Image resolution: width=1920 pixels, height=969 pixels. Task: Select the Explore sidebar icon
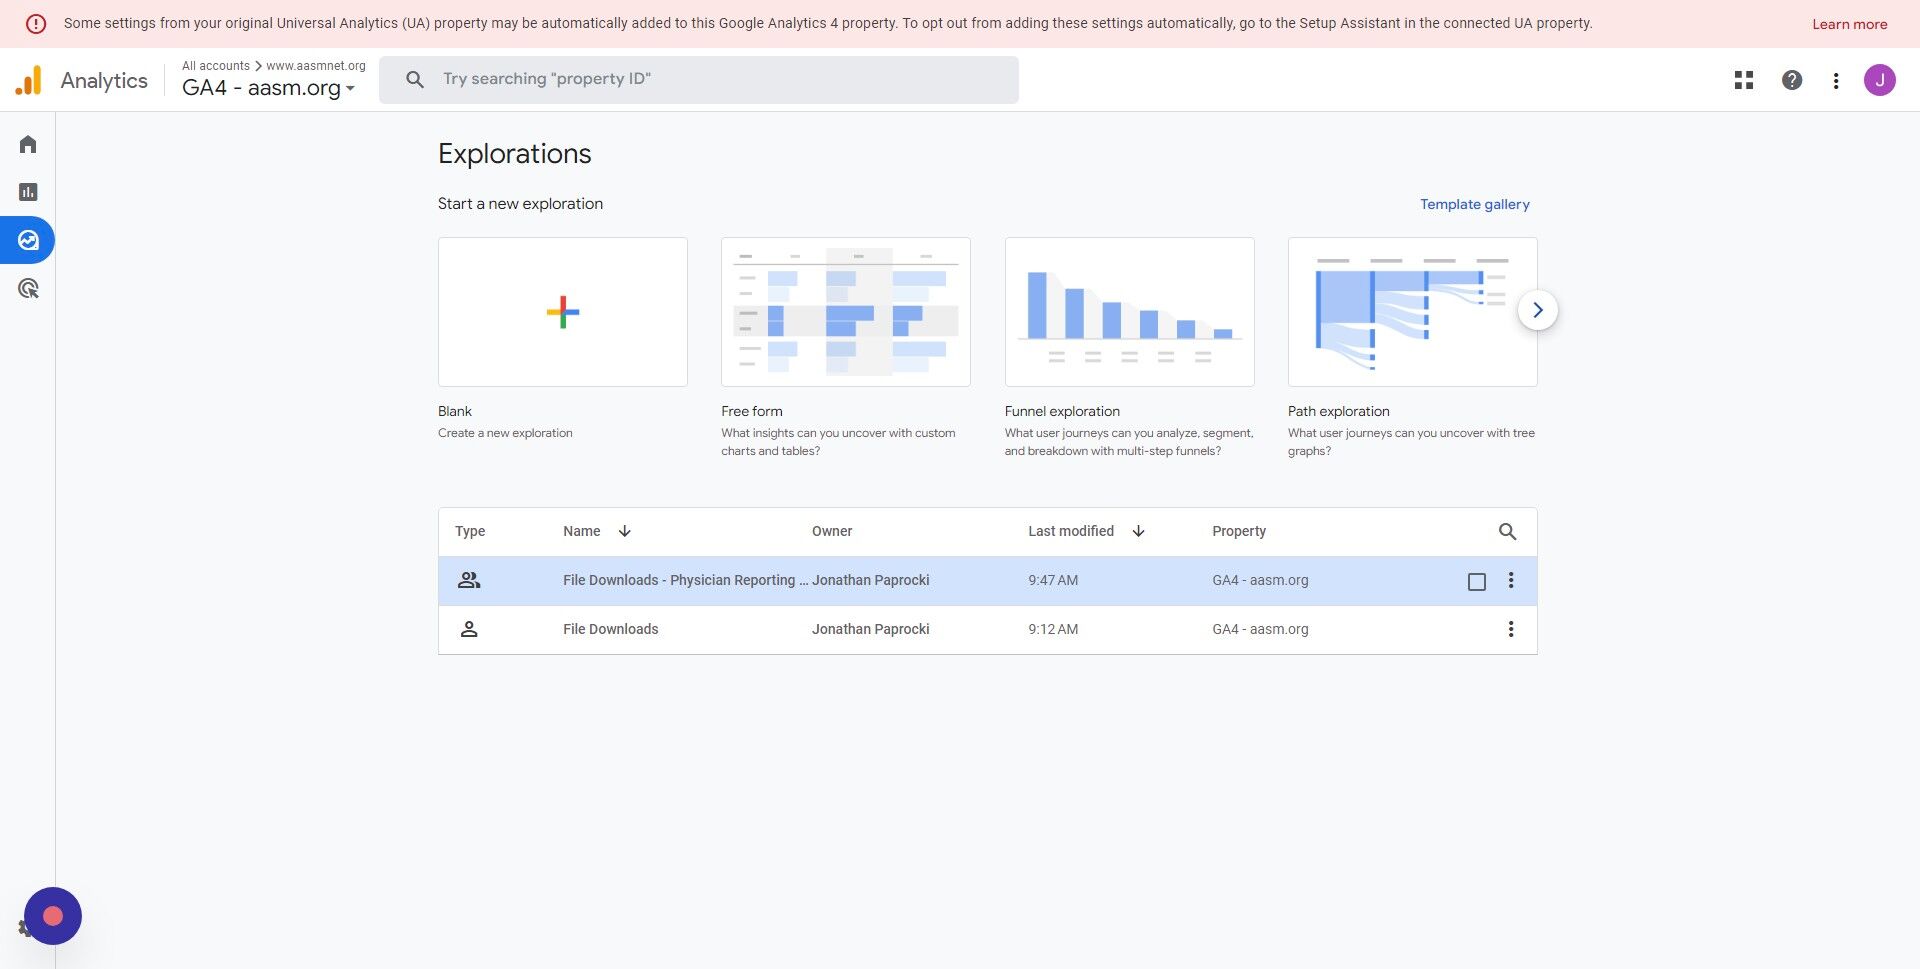pos(28,240)
